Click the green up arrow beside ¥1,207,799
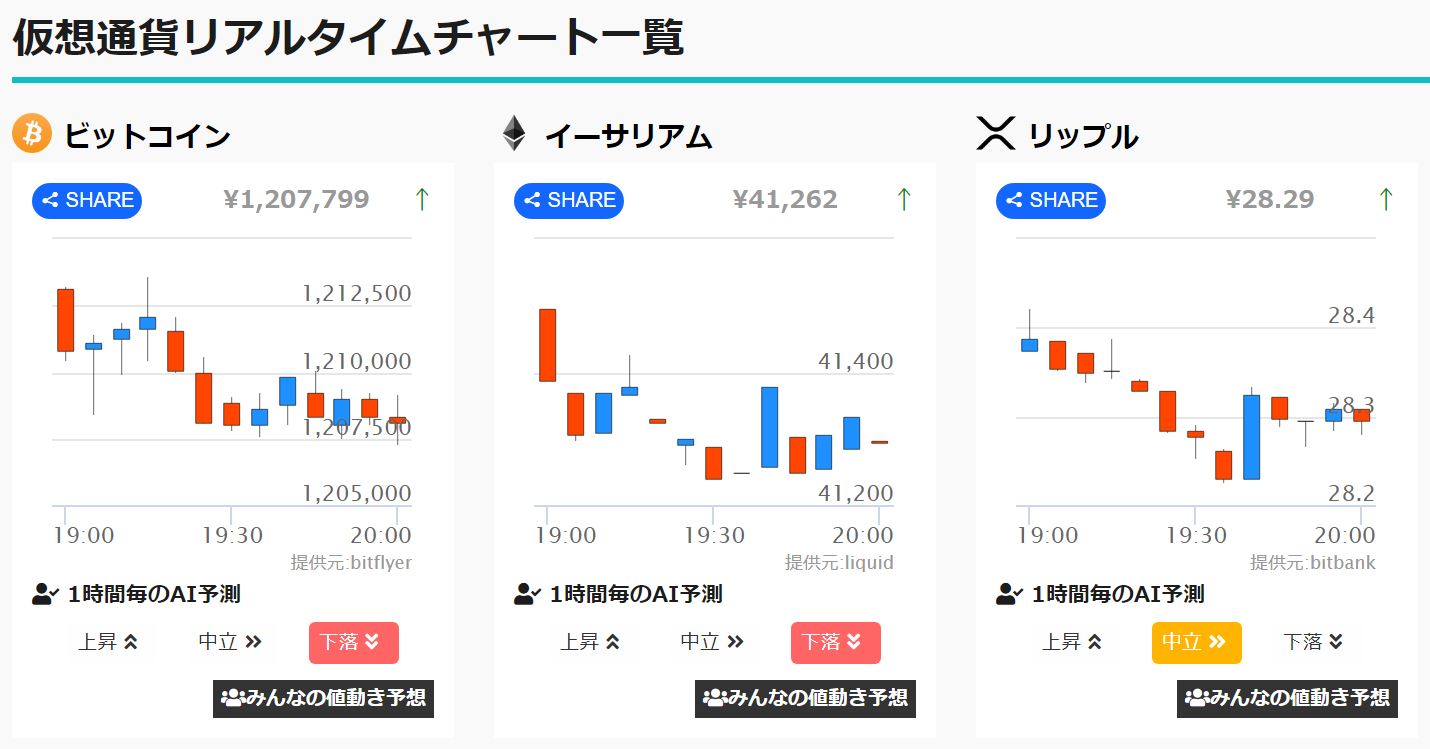This screenshot has height=749, width=1430. pos(422,200)
